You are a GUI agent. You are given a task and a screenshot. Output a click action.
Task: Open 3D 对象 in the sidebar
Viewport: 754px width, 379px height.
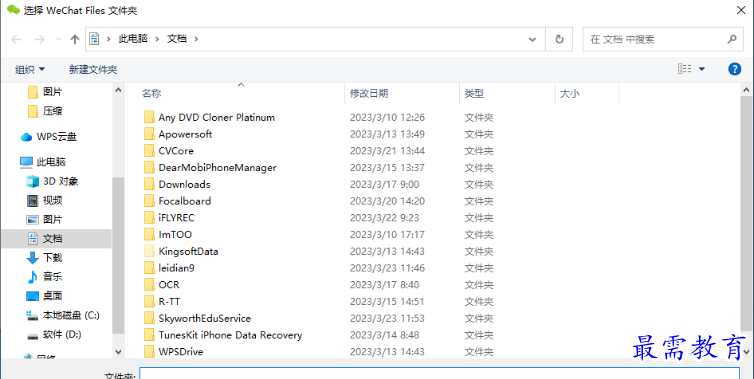[52, 181]
